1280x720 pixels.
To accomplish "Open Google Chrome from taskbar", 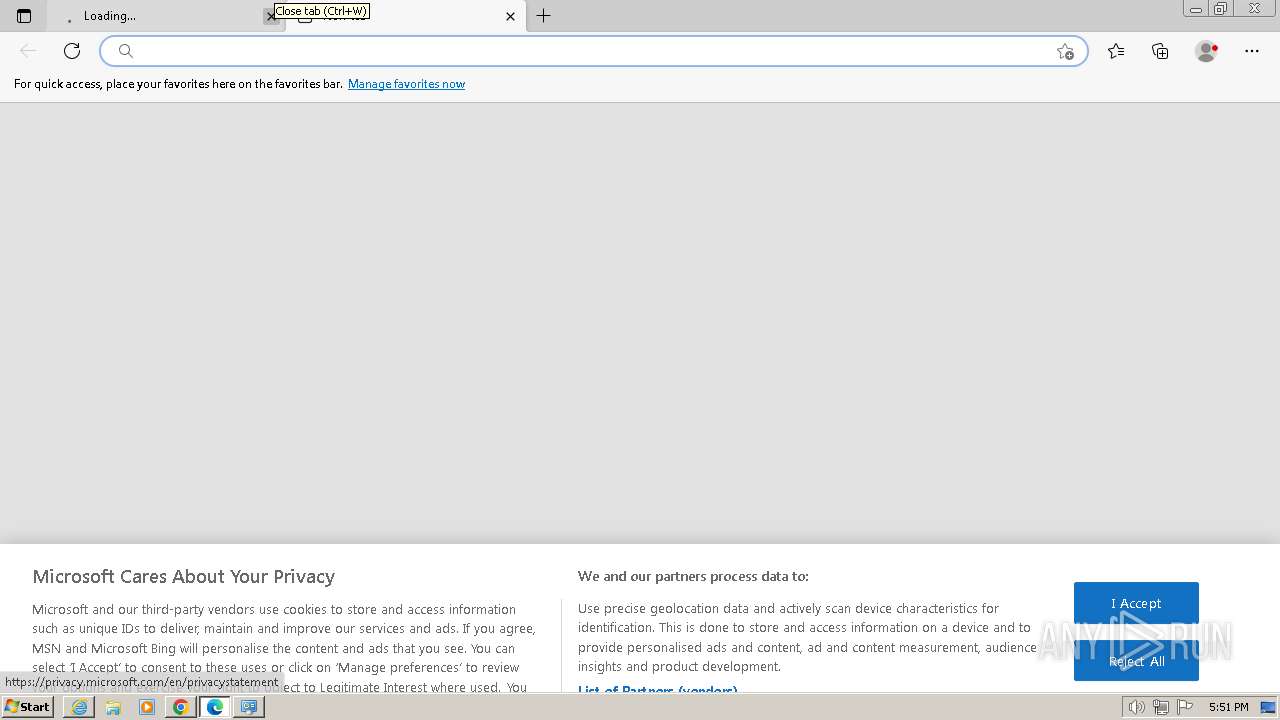I will pos(181,707).
